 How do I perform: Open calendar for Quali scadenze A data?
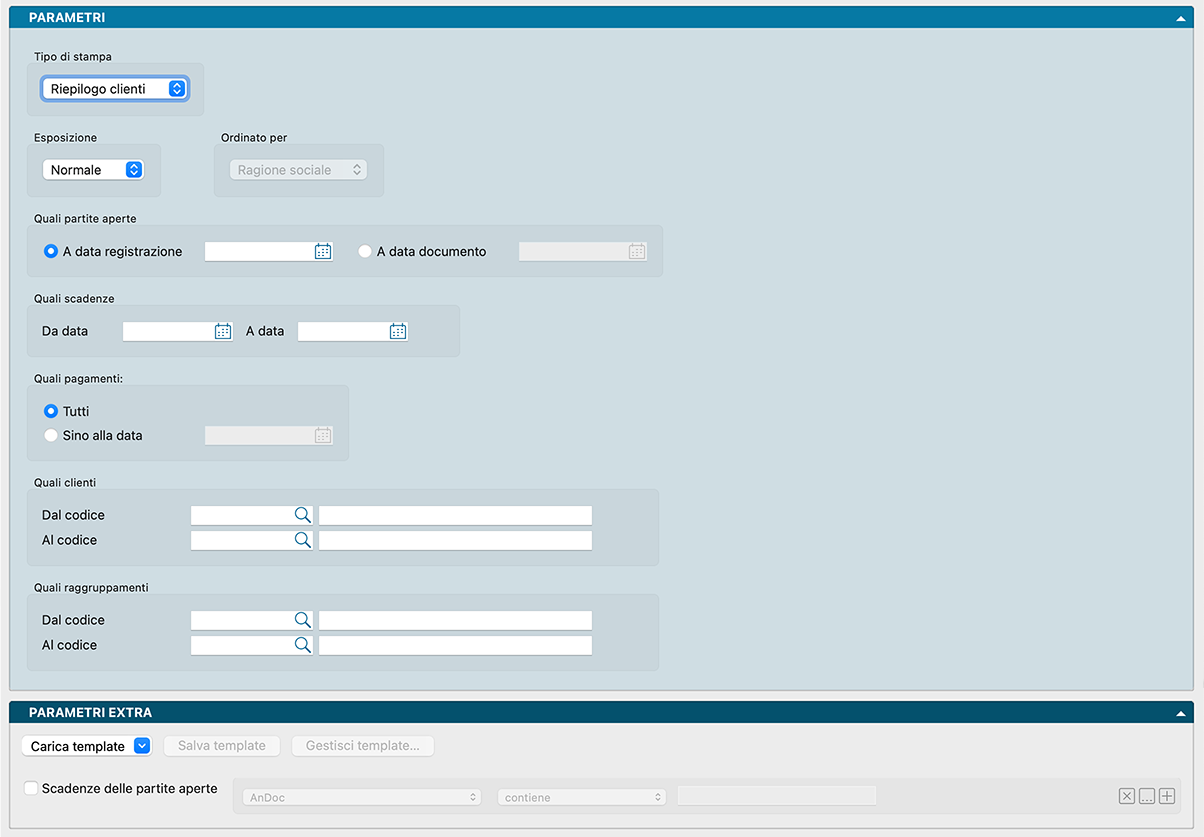click(398, 331)
